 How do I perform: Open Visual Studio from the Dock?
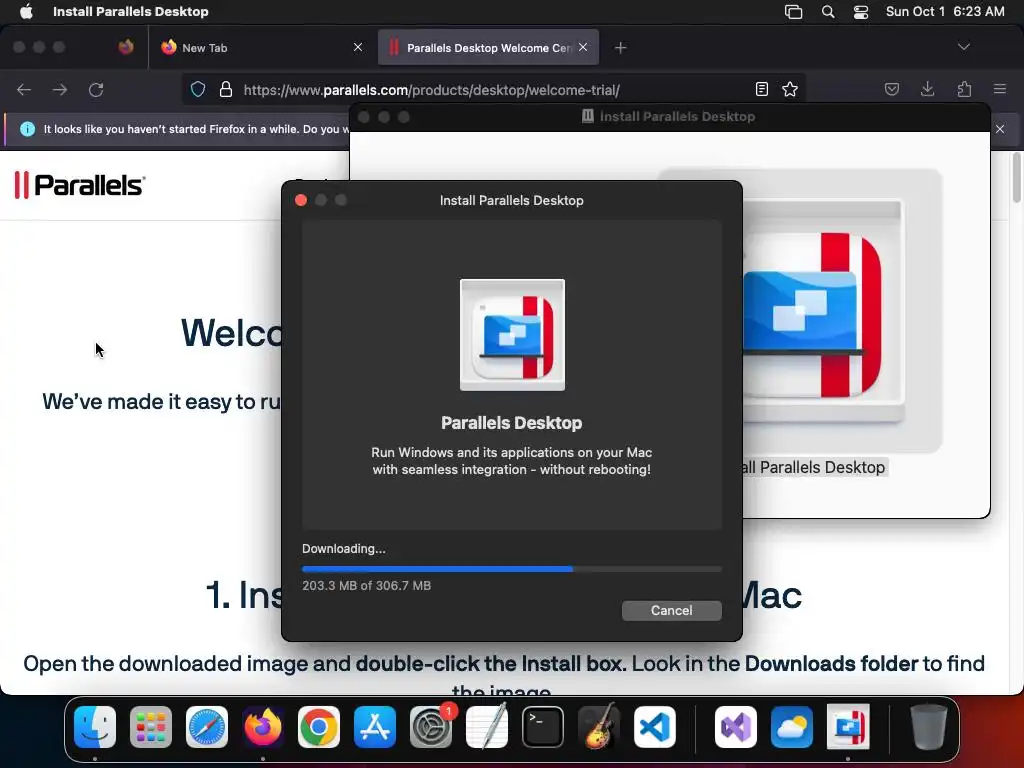(x=736, y=727)
